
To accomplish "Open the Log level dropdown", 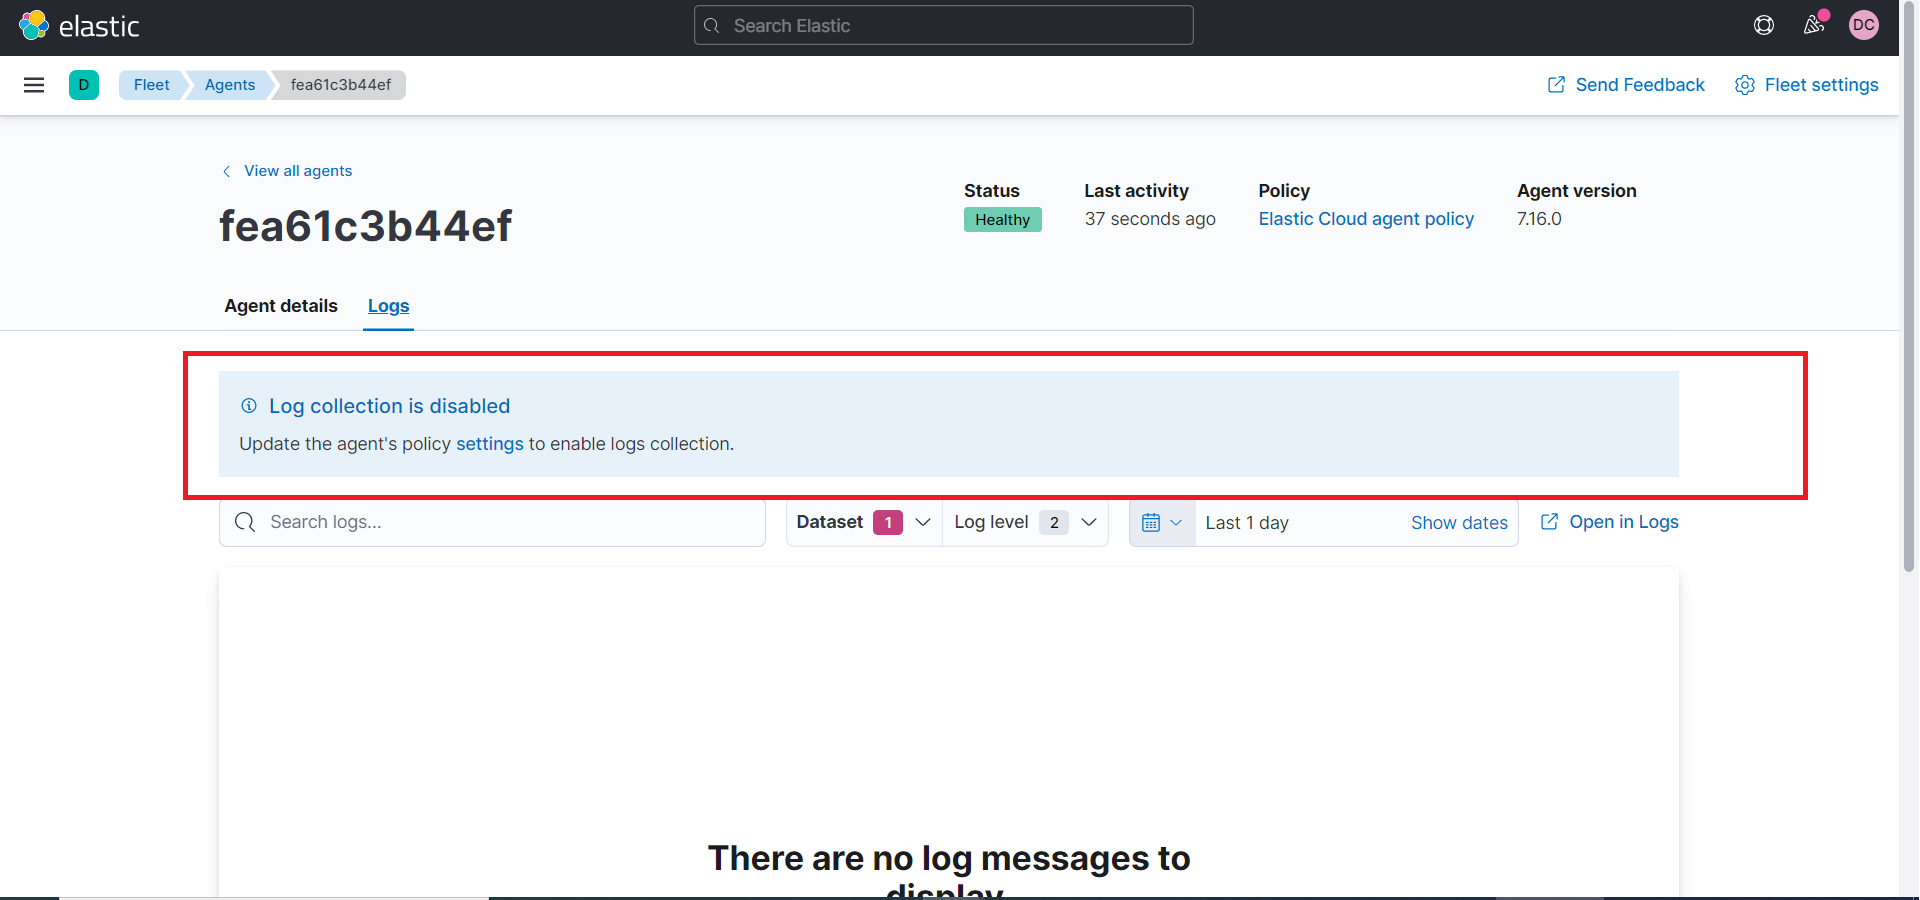I will 1089,522.
